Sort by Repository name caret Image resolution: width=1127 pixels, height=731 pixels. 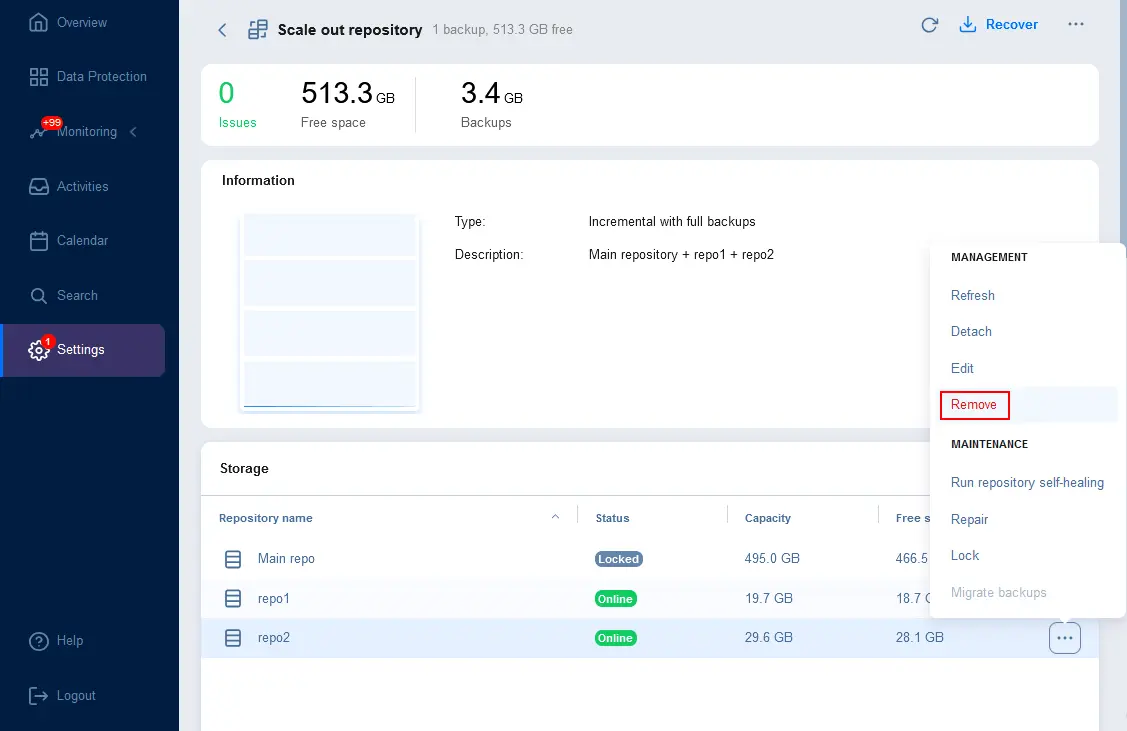coord(555,518)
